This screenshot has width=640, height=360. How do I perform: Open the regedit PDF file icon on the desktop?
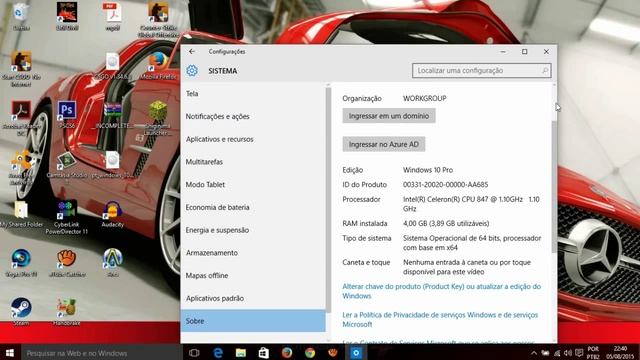pos(112,16)
